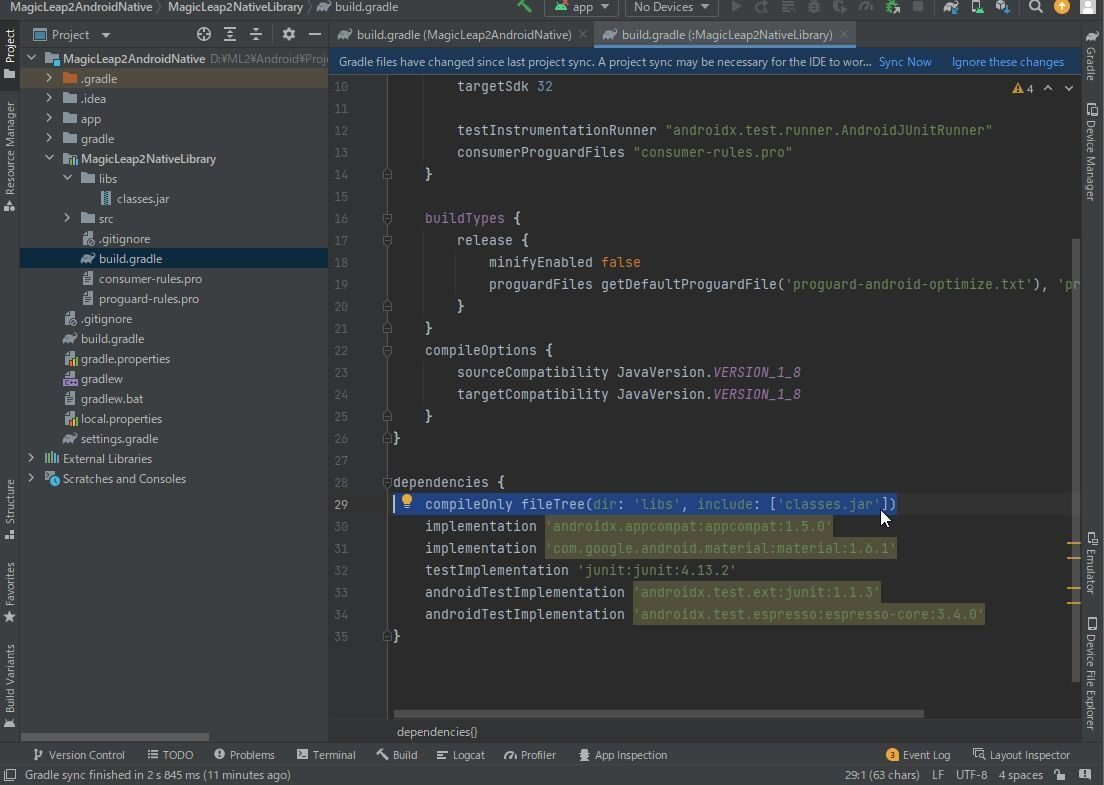The height and width of the screenshot is (785, 1104).
Task: Click the Profile app gauge icon
Action: point(865,7)
